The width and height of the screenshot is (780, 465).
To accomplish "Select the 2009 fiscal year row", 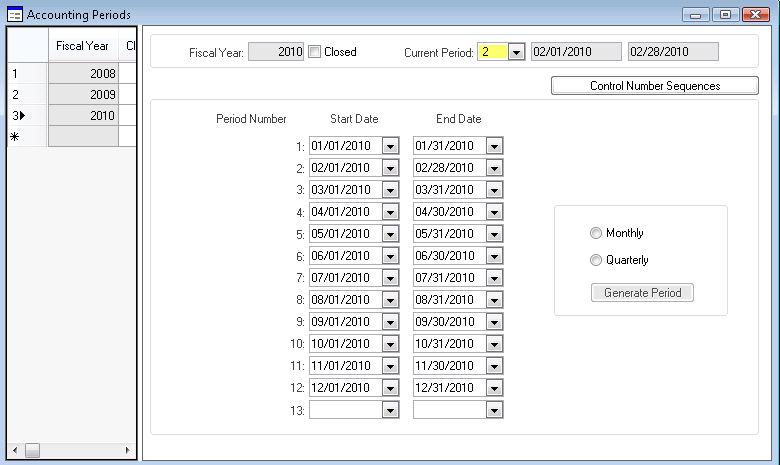I will coord(83,95).
